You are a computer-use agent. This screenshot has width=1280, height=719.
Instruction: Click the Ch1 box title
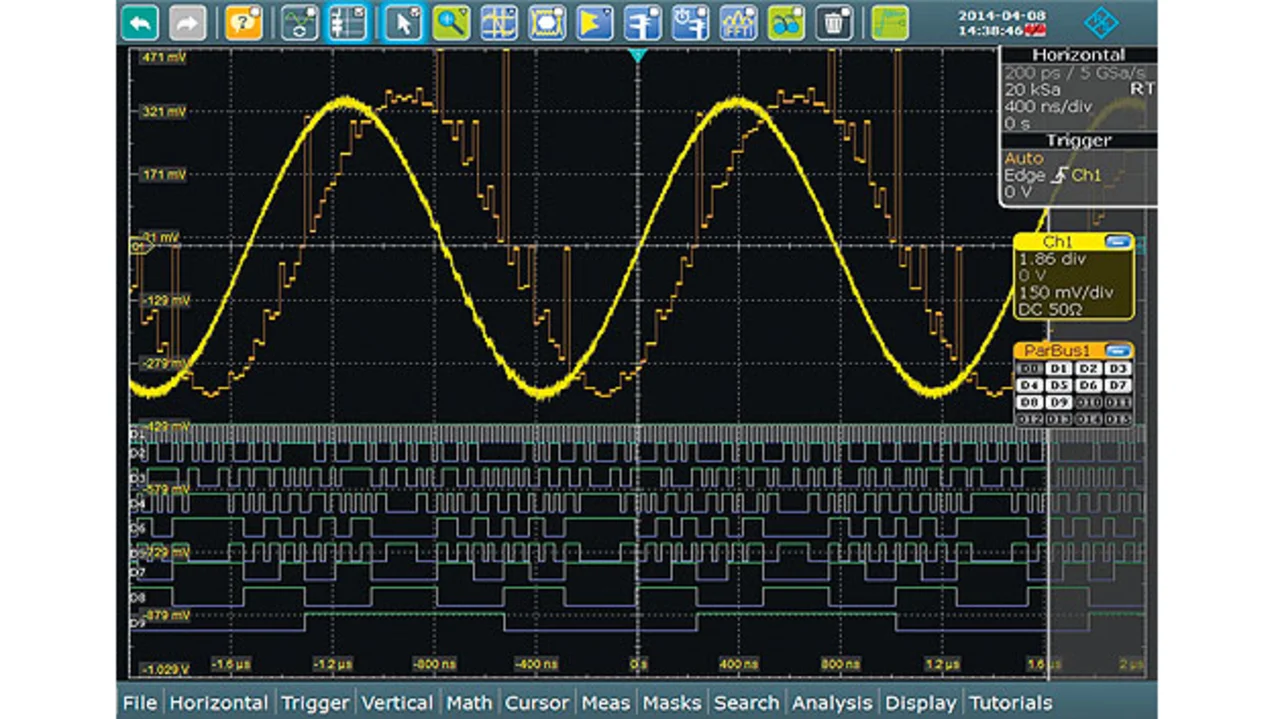[1057, 242]
